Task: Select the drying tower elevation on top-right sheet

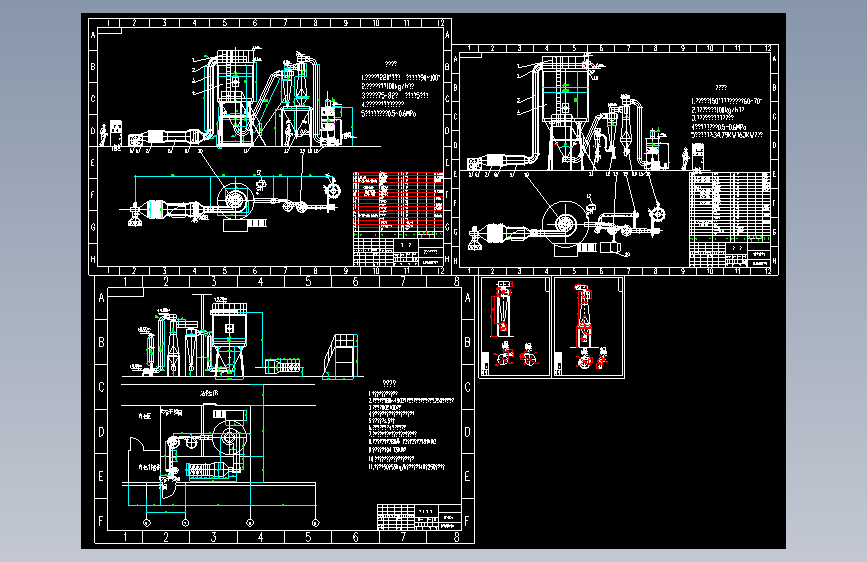Action: click(566, 111)
